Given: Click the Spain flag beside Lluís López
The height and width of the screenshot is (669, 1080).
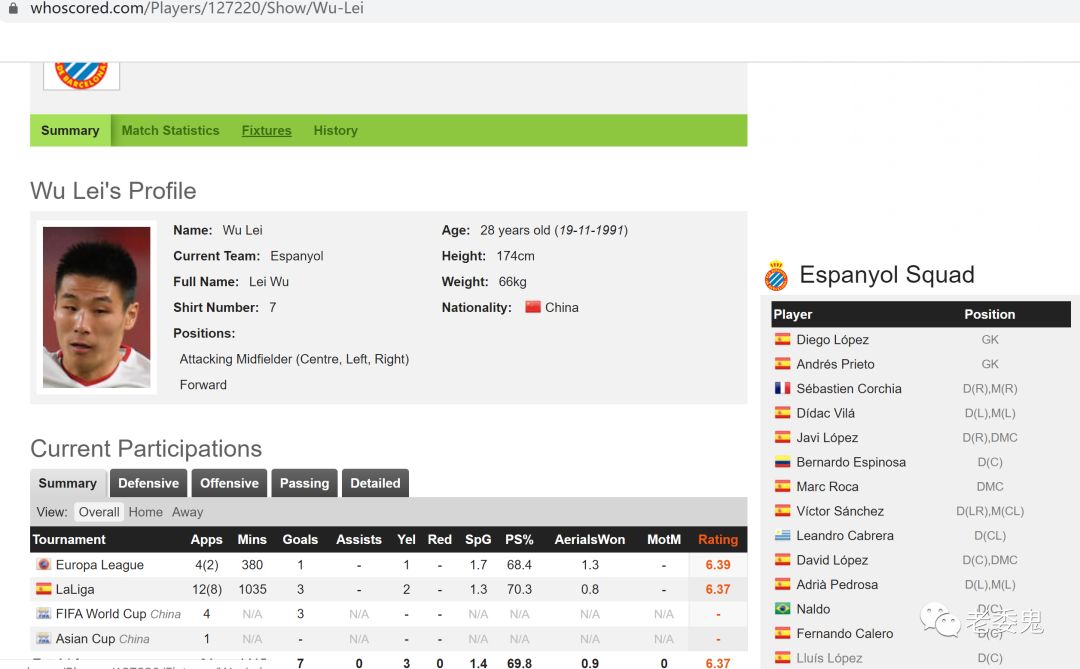Looking at the screenshot, I should click(782, 657).
